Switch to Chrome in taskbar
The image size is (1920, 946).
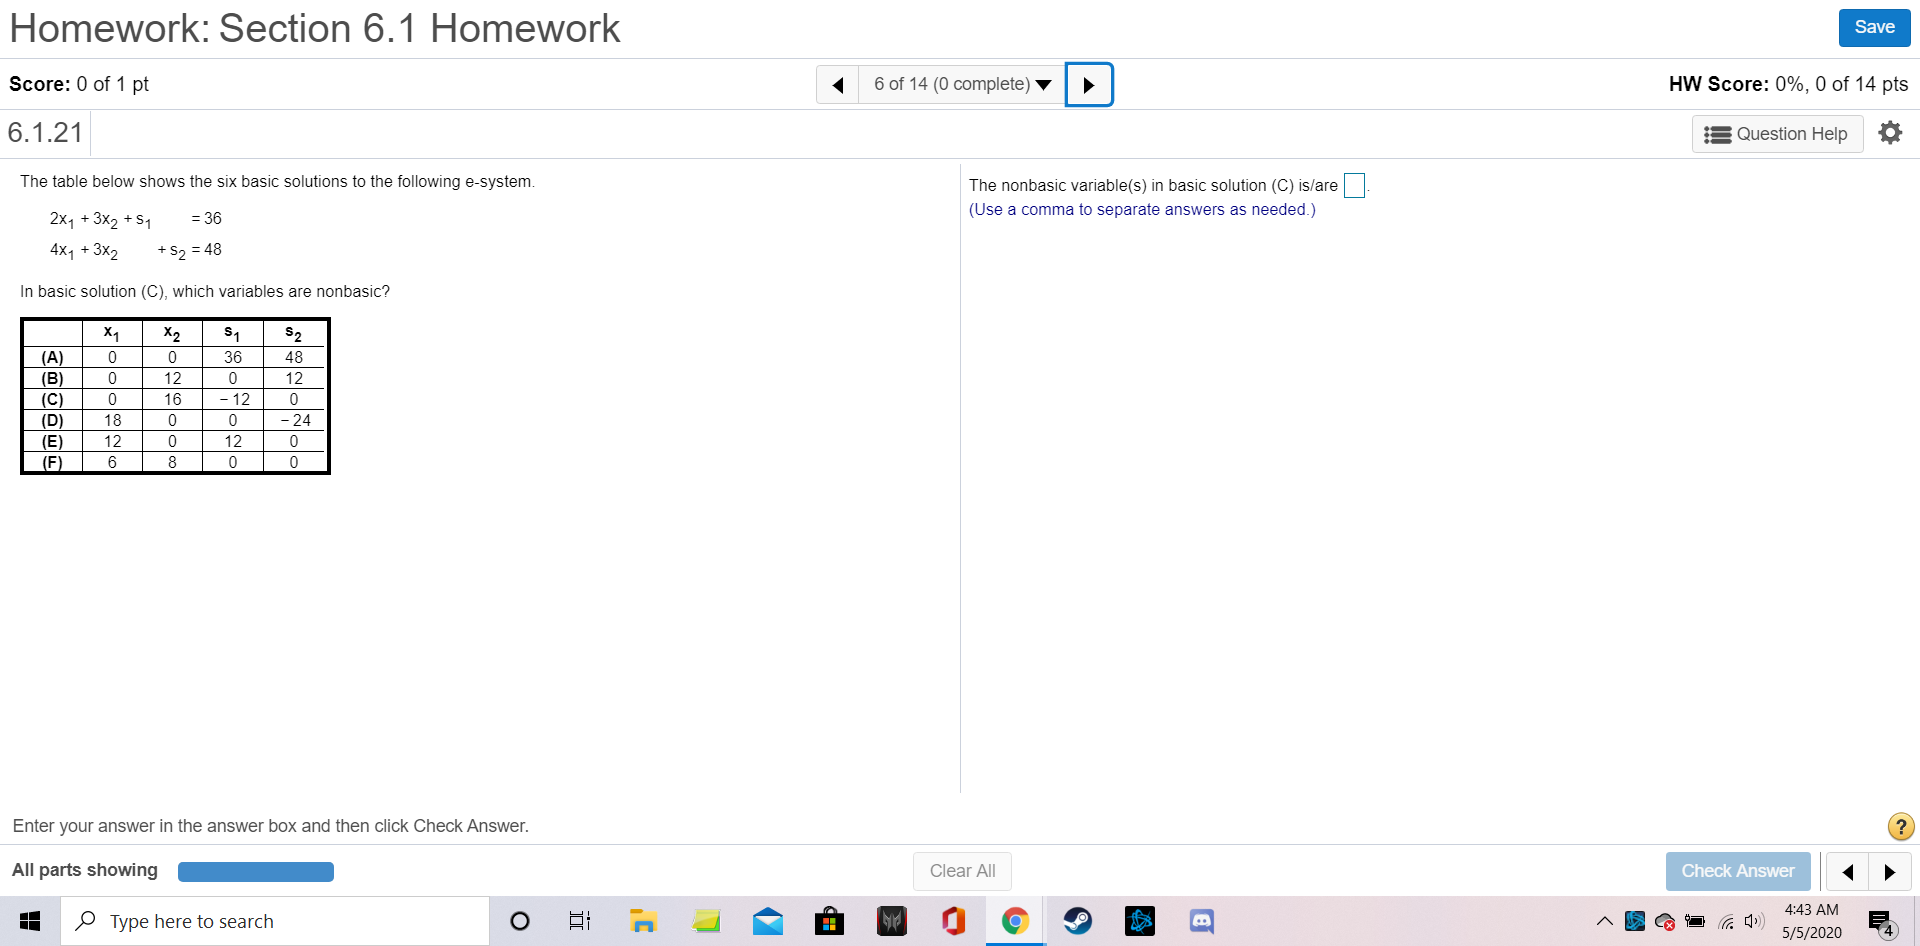(1015, 921)
